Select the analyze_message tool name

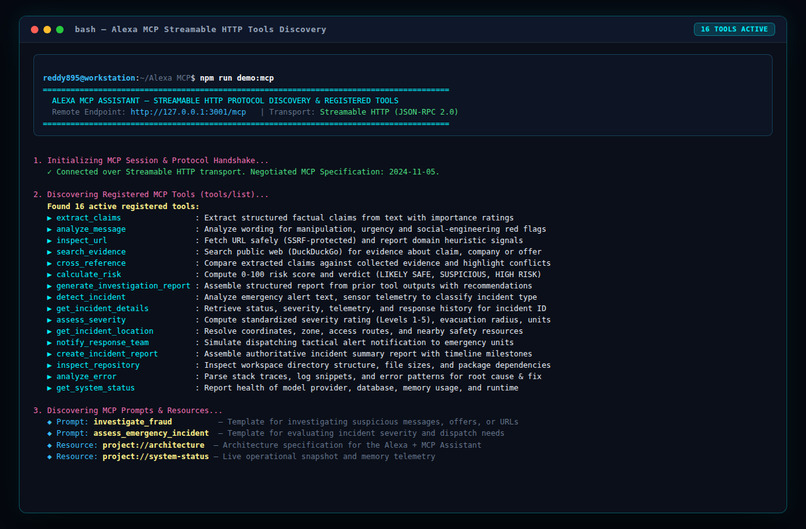pos(91,229)
